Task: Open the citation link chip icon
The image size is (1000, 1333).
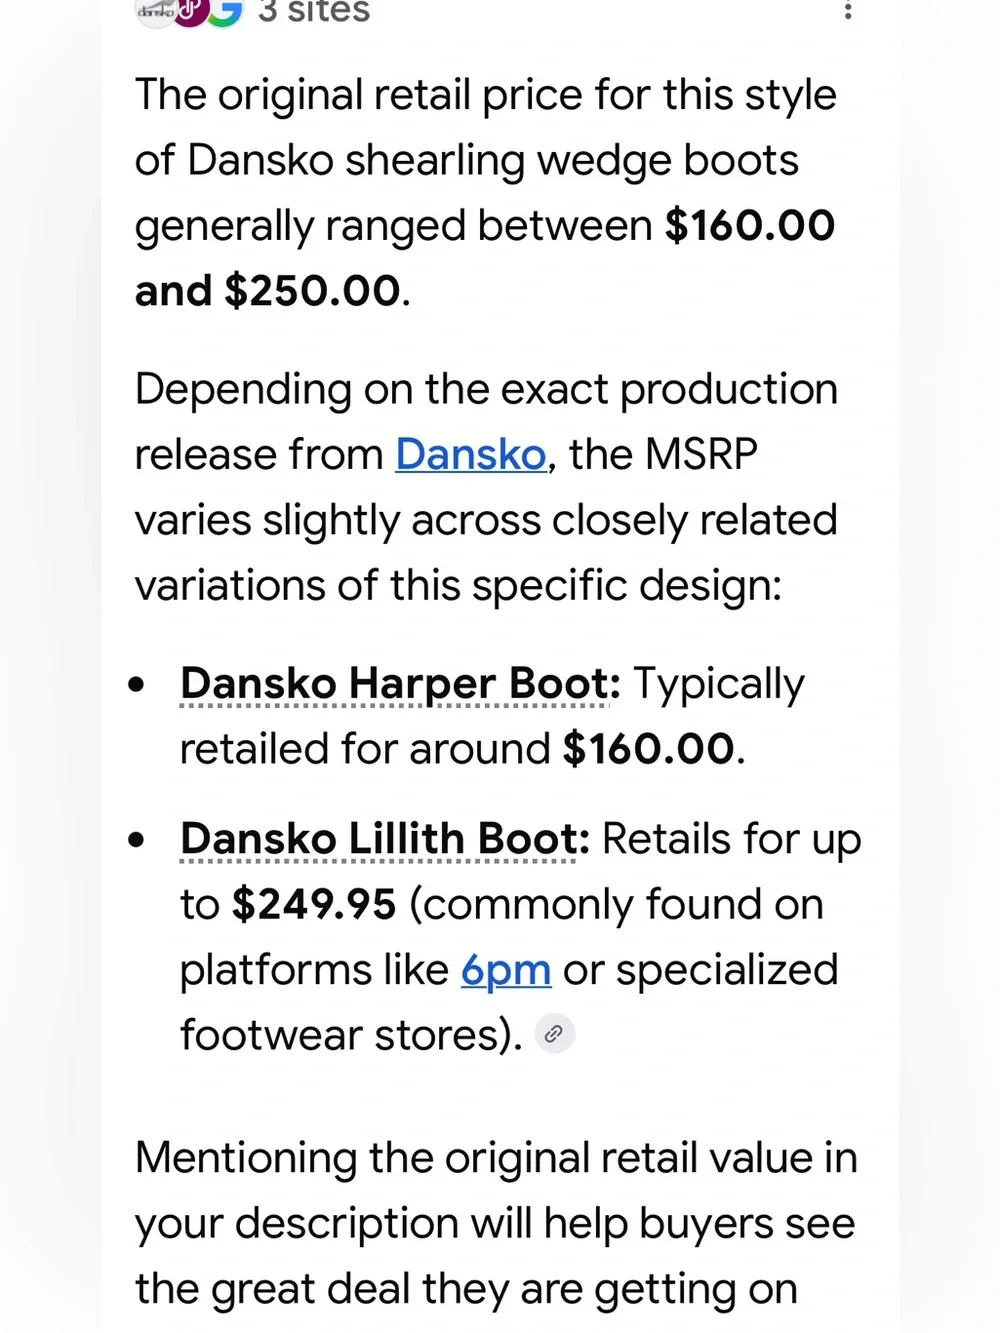Action: tap(554, 1034)
